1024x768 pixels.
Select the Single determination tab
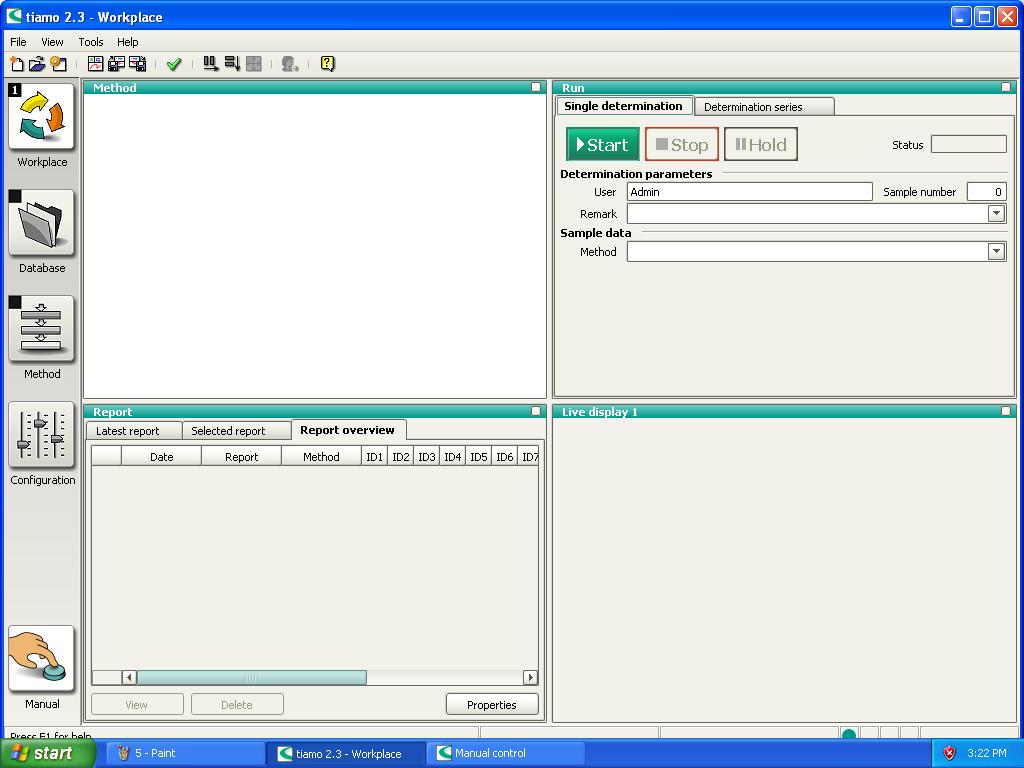coord(624,106)
